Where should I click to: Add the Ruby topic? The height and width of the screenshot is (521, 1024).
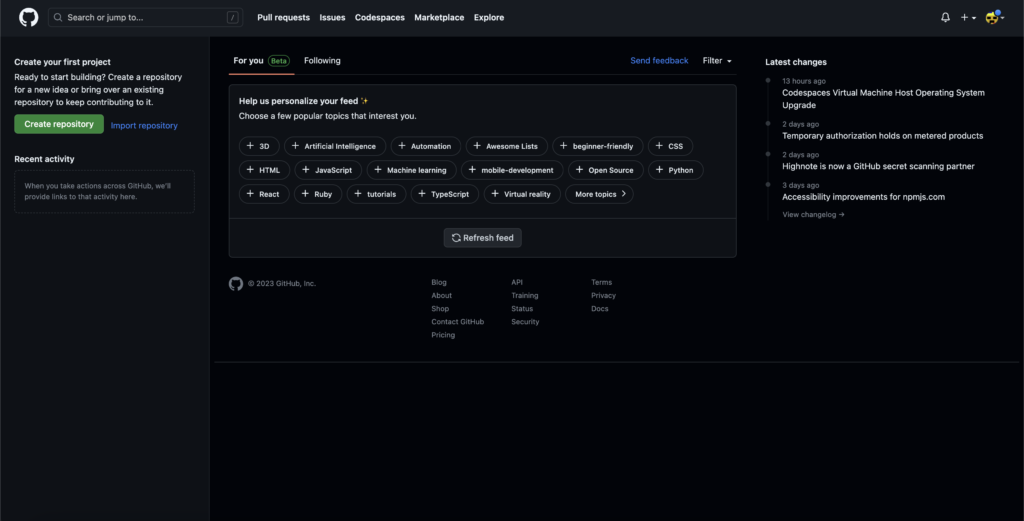pos(318,194)
